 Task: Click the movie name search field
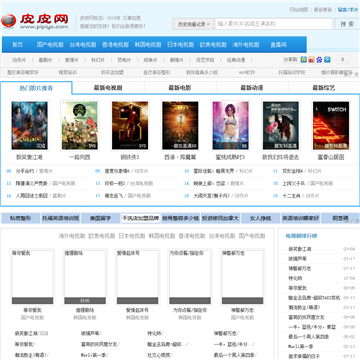click(x=274, y=24)
